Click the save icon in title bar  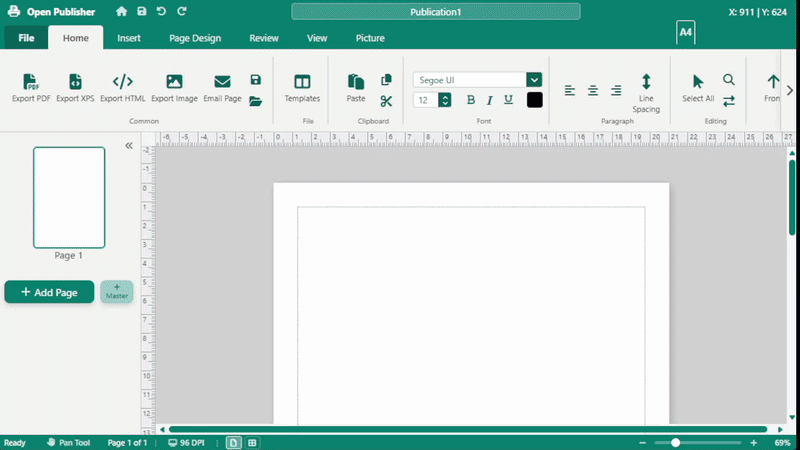(141, 11)
